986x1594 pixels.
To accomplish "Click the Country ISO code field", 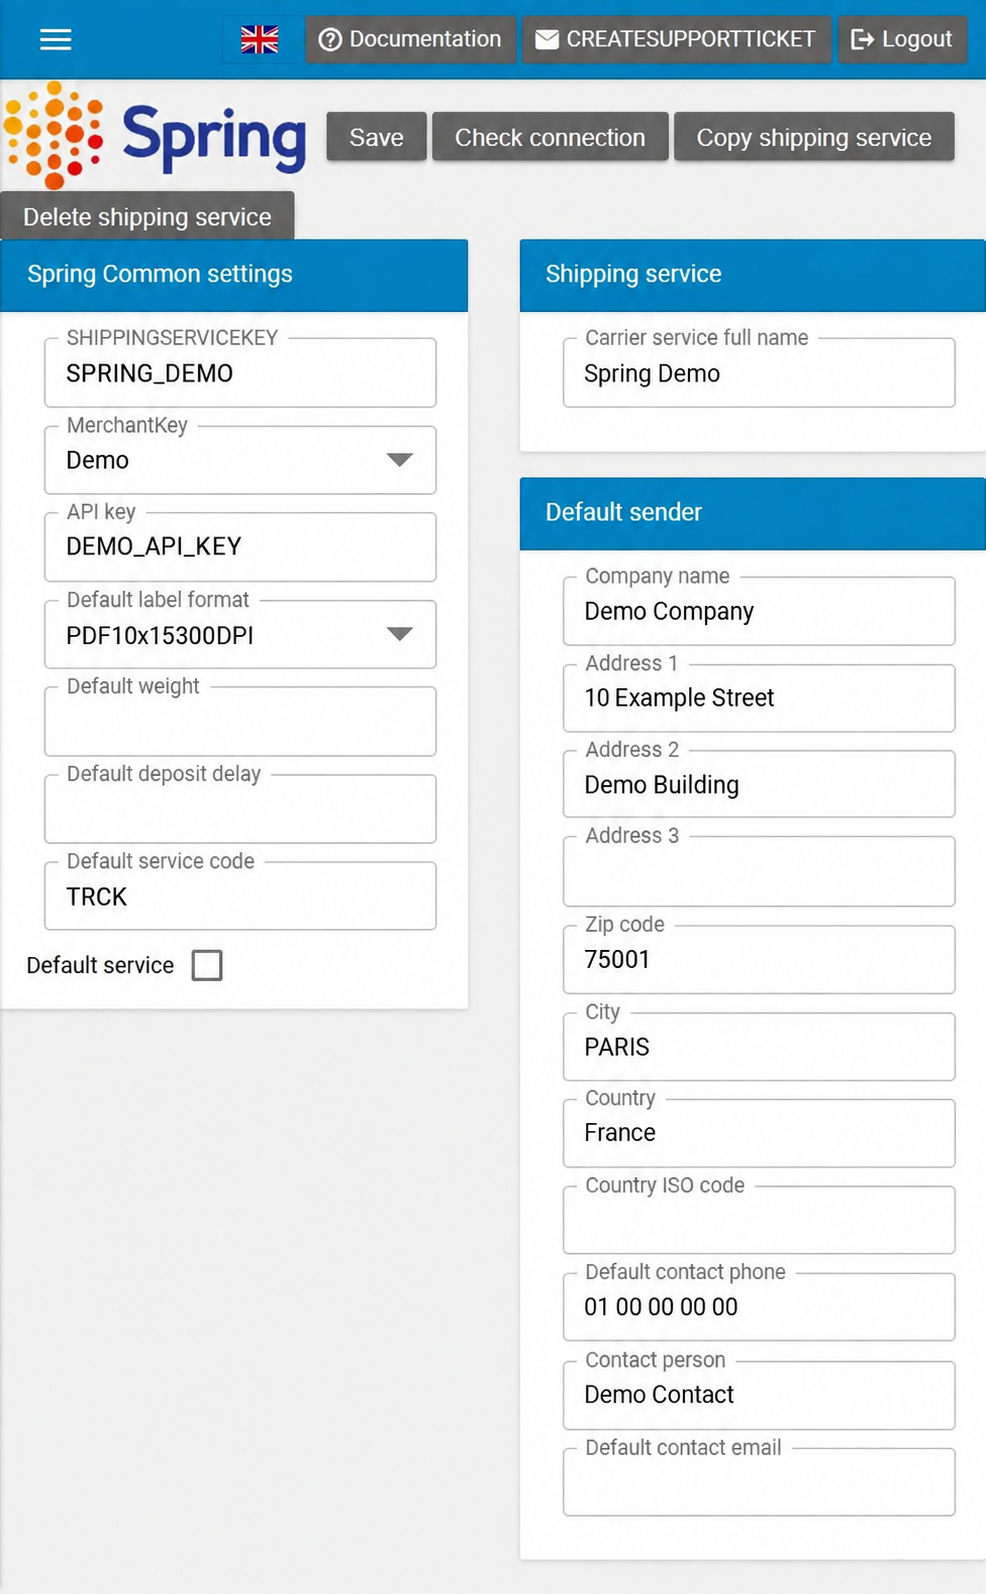I will (759, 1220).
